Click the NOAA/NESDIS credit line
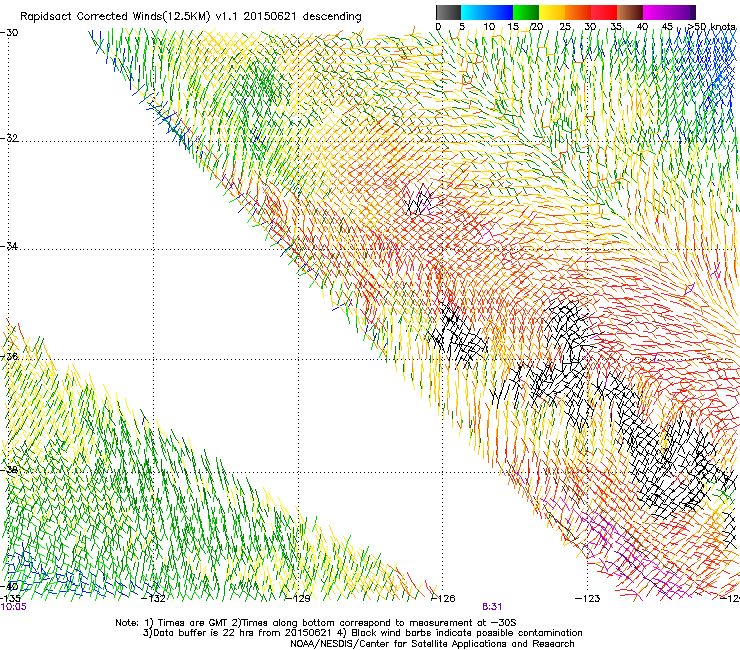Screen dimensions: 740x650 [432, 644]
